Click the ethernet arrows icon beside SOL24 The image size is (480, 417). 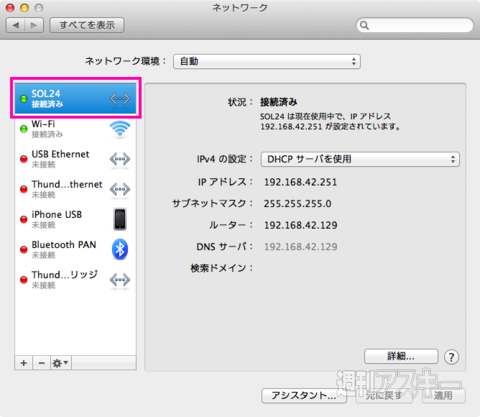[120, 99]
